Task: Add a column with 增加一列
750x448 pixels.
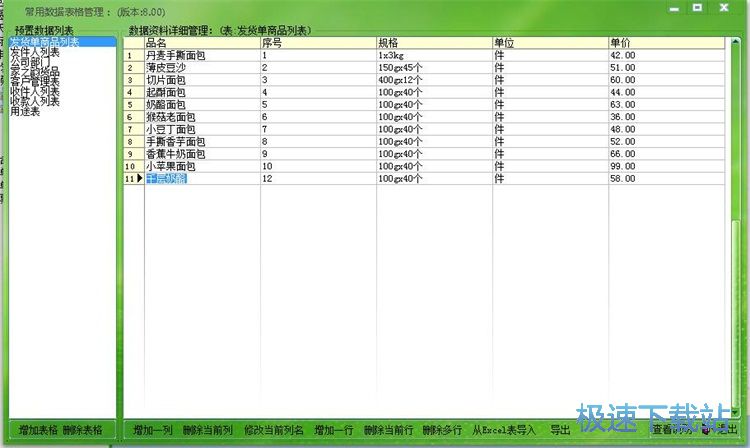Action: click(x=153, y=430)
